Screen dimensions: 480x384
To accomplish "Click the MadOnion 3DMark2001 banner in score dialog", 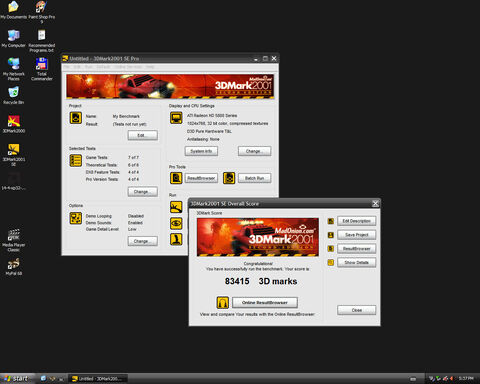I will click(x=258, y=237).
